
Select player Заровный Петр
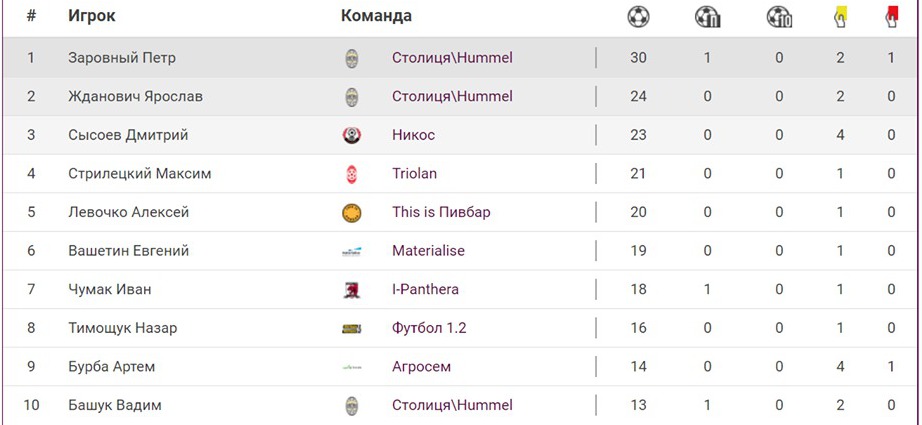tap(122, 58)
